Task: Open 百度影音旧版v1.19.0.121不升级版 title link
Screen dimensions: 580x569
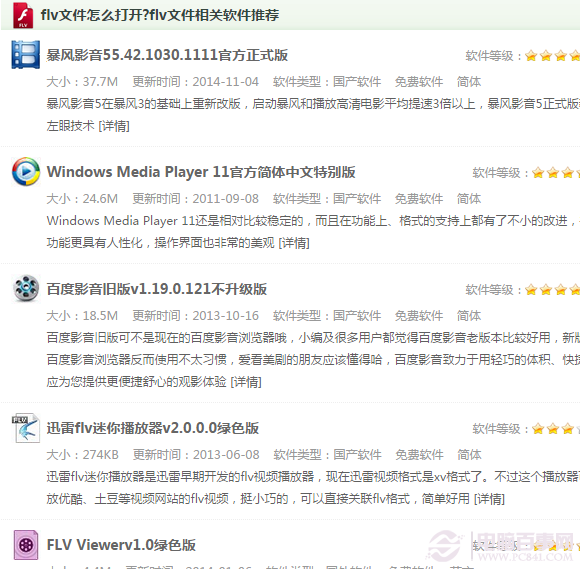Action: coord(156,289)
